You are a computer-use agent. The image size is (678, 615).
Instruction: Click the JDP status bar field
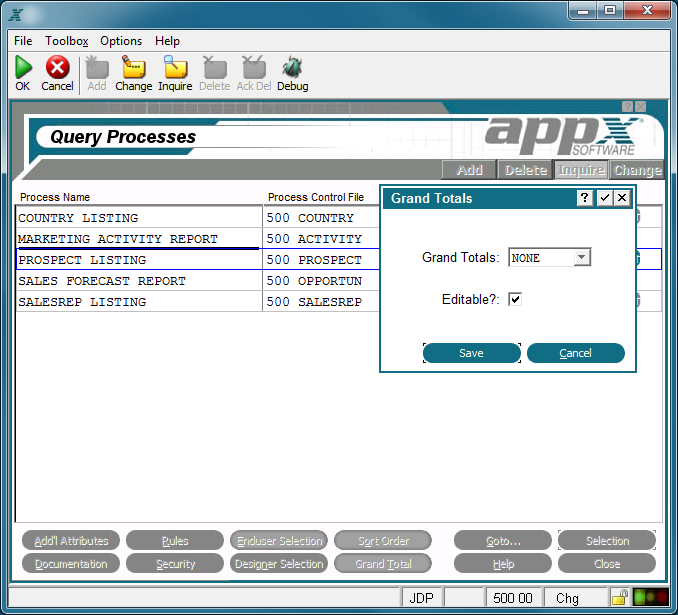tap(421, 598)
